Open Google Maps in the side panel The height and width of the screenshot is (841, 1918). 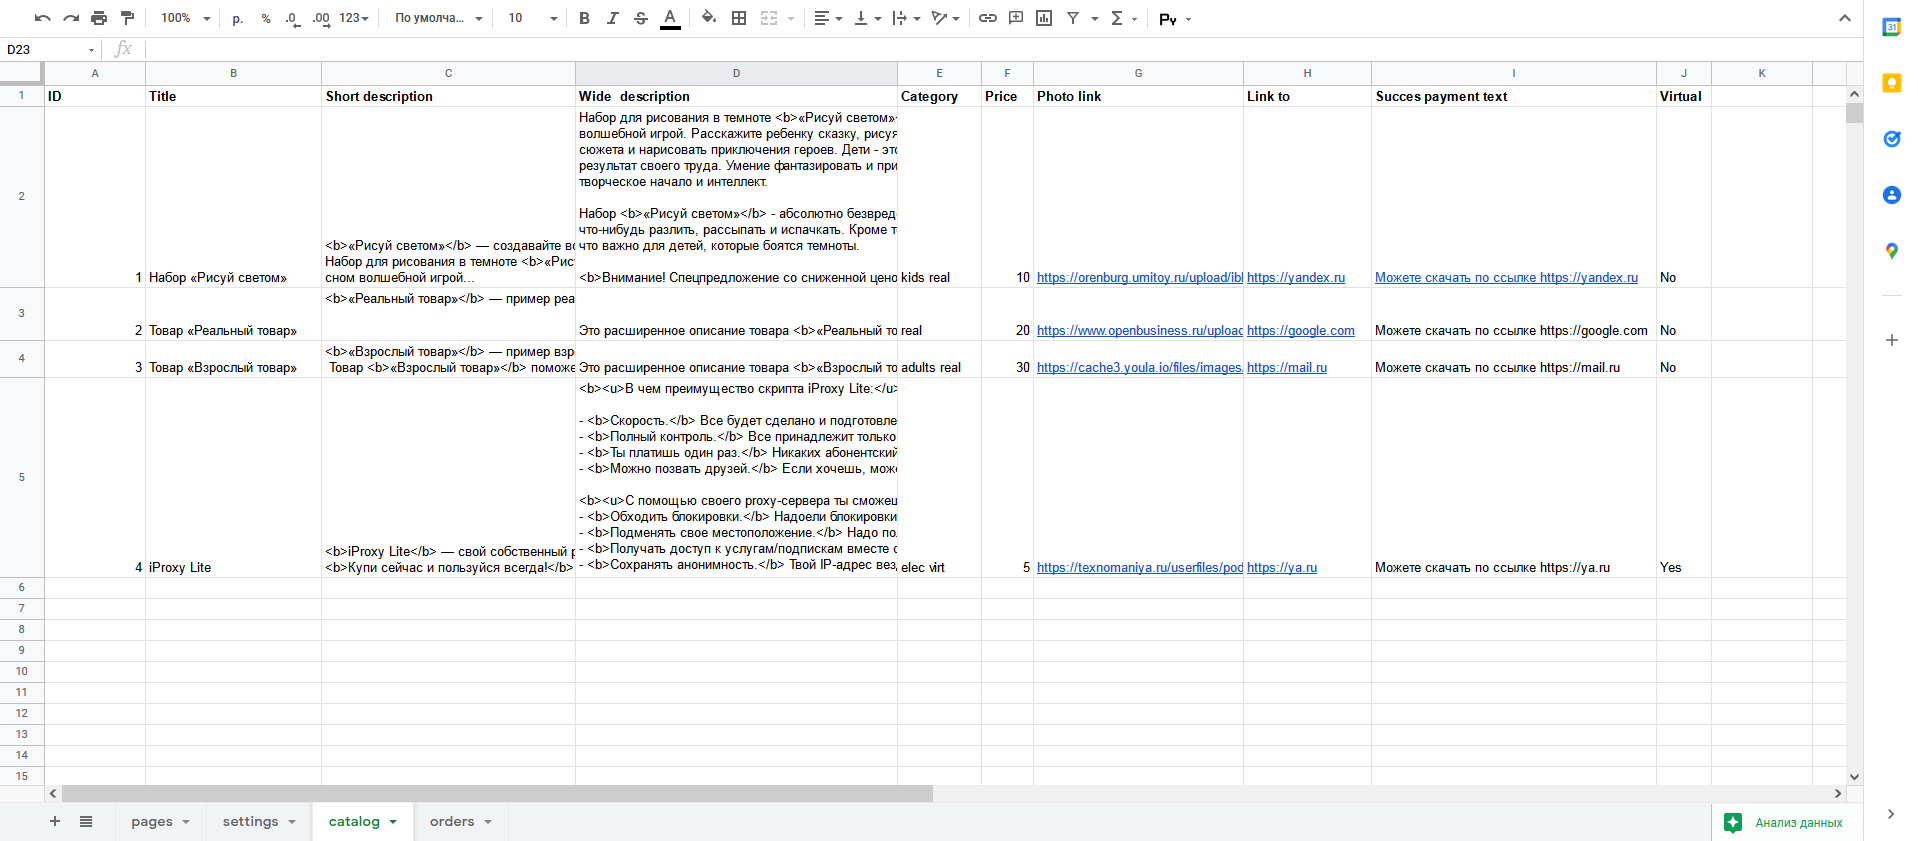coord(1891,251)
